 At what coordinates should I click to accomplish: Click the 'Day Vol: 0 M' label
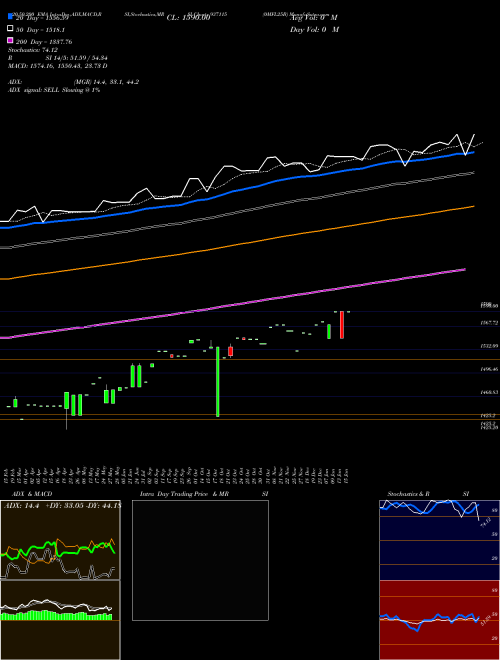pos(314,29)
